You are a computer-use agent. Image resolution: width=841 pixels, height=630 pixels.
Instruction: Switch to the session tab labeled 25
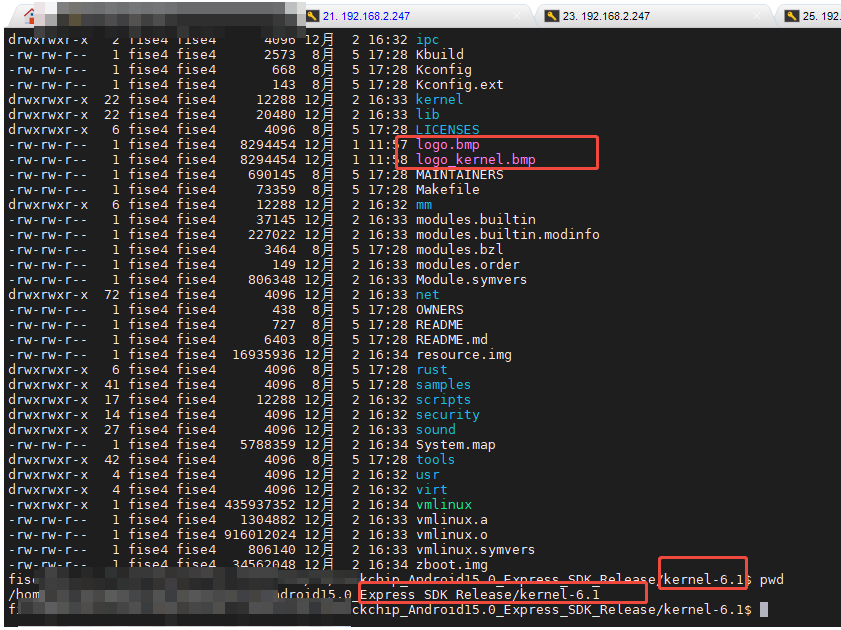pos(821,16)
